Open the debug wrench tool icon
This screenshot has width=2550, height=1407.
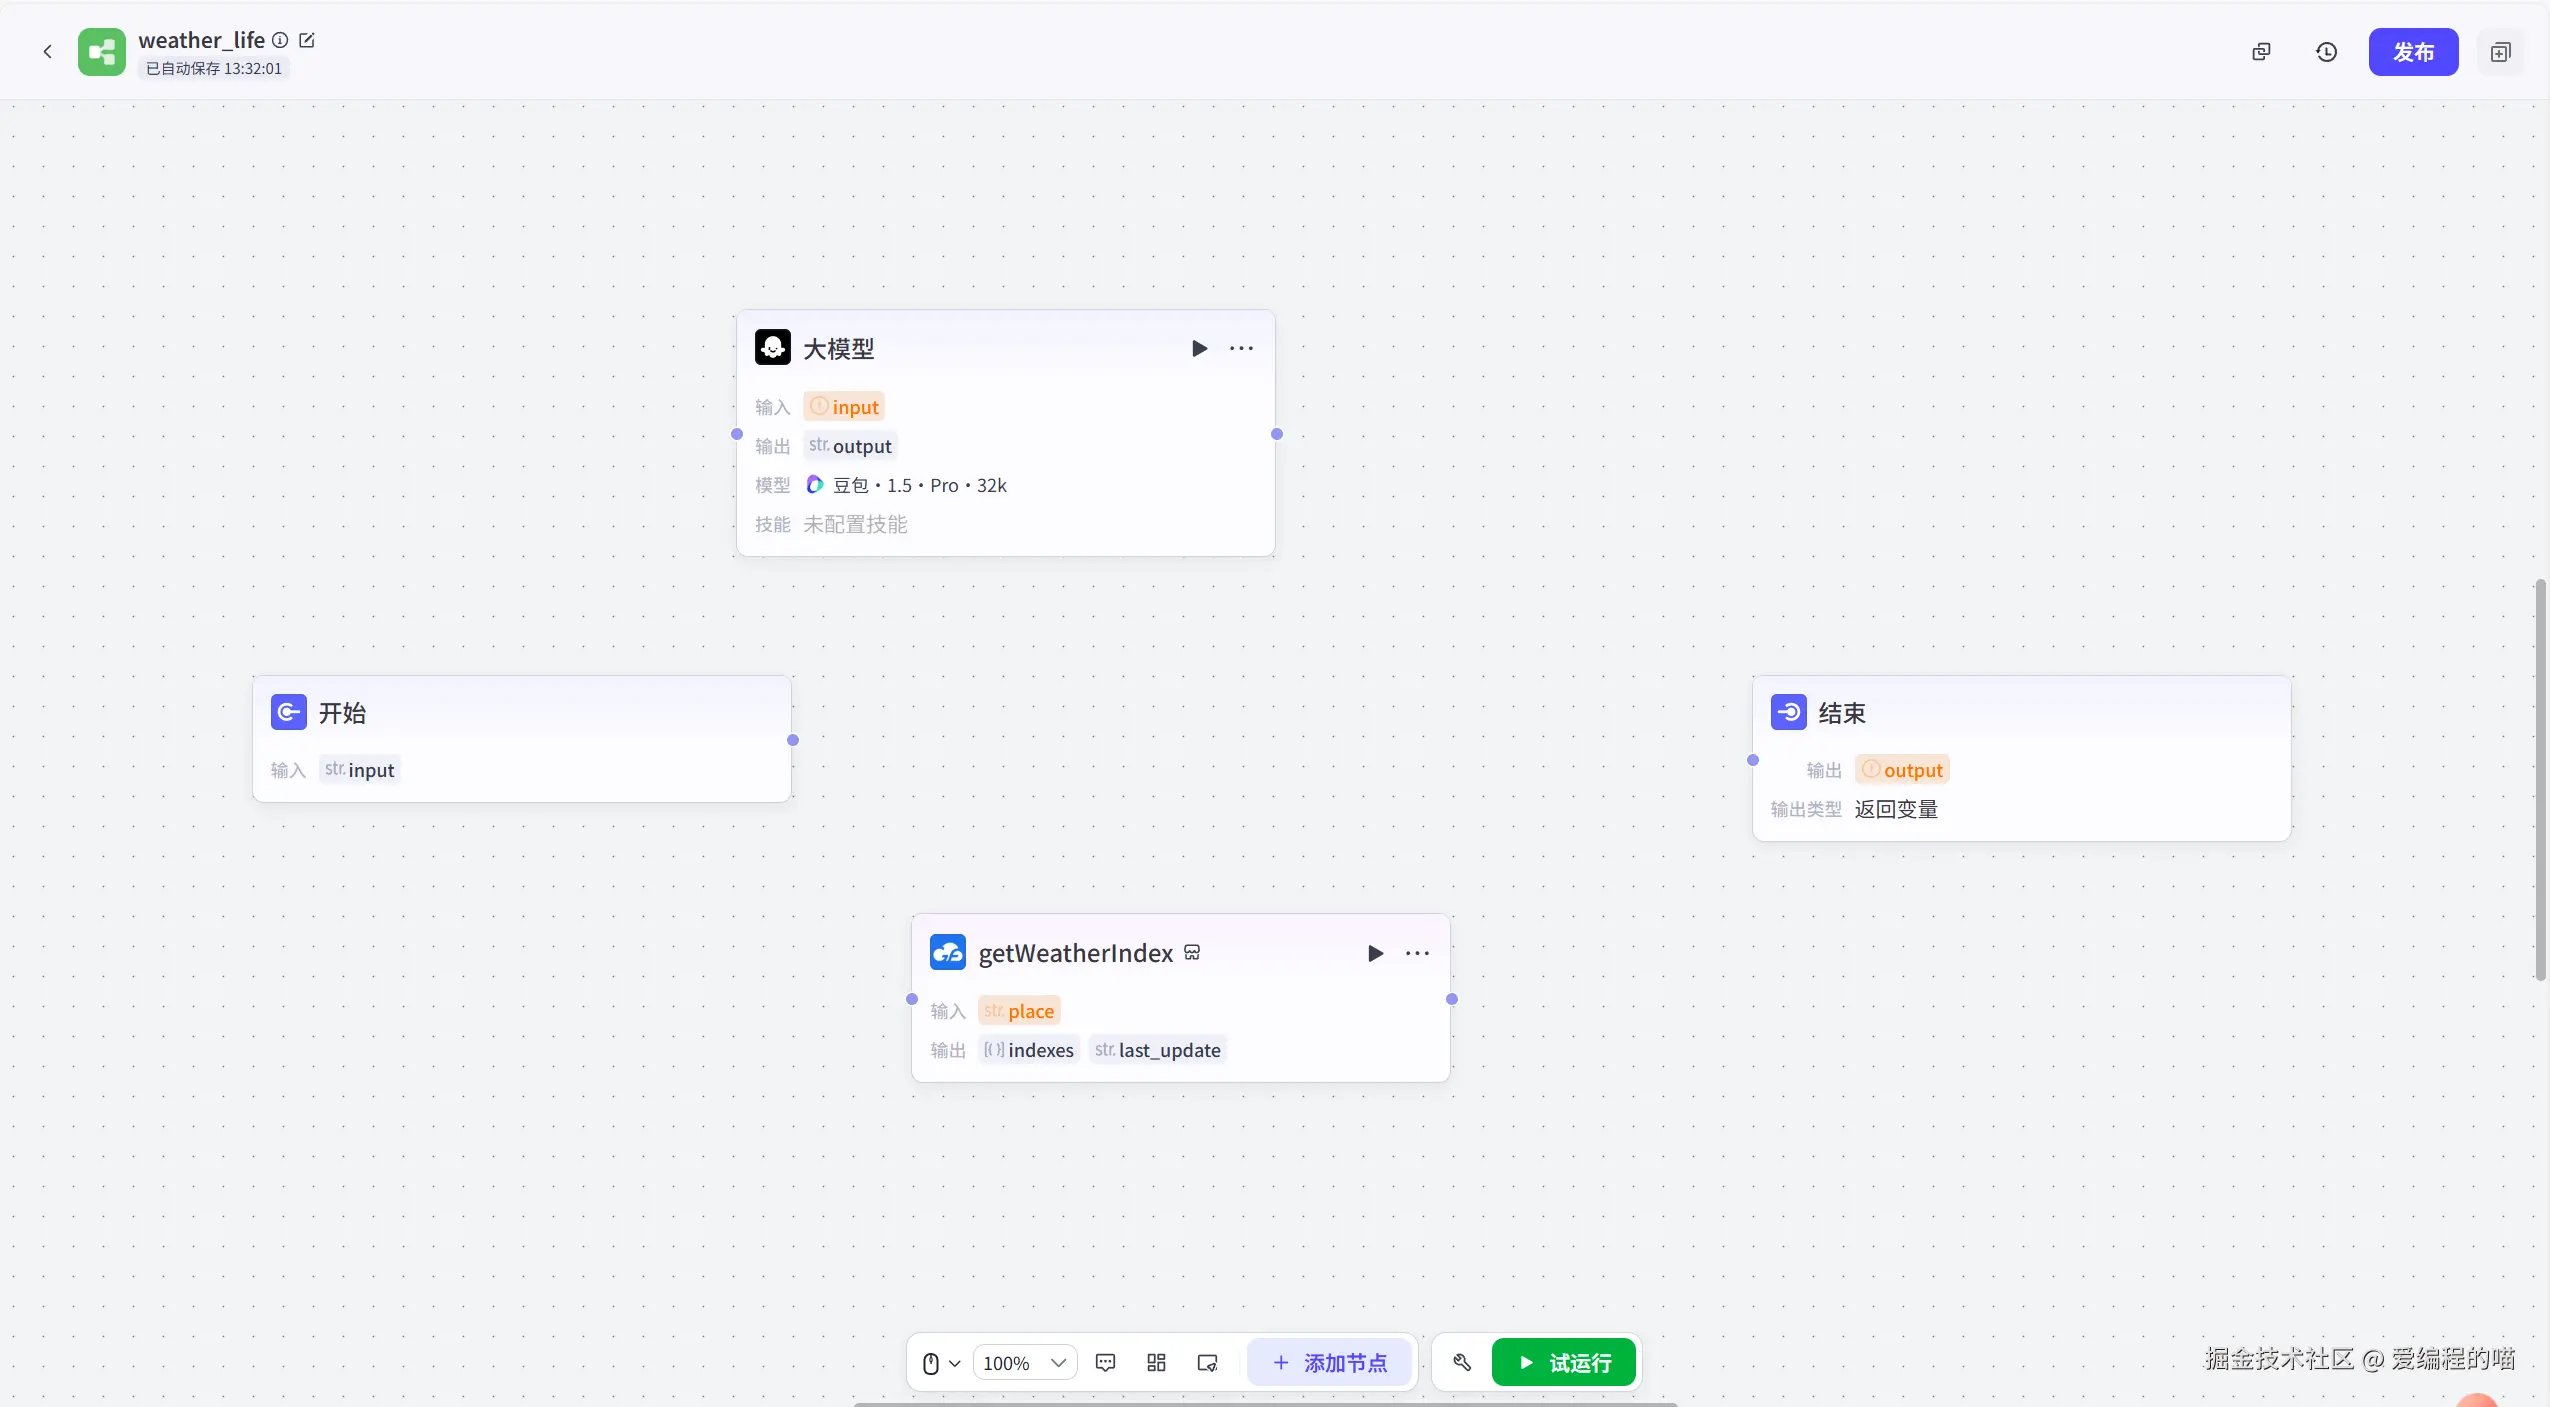[1462, 1362]
